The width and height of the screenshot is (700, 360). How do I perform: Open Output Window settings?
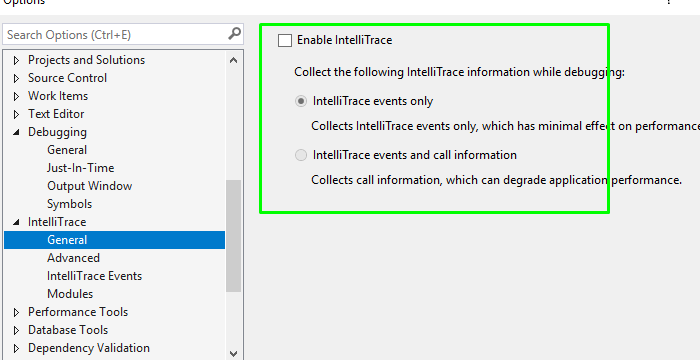tap(90, 186)
